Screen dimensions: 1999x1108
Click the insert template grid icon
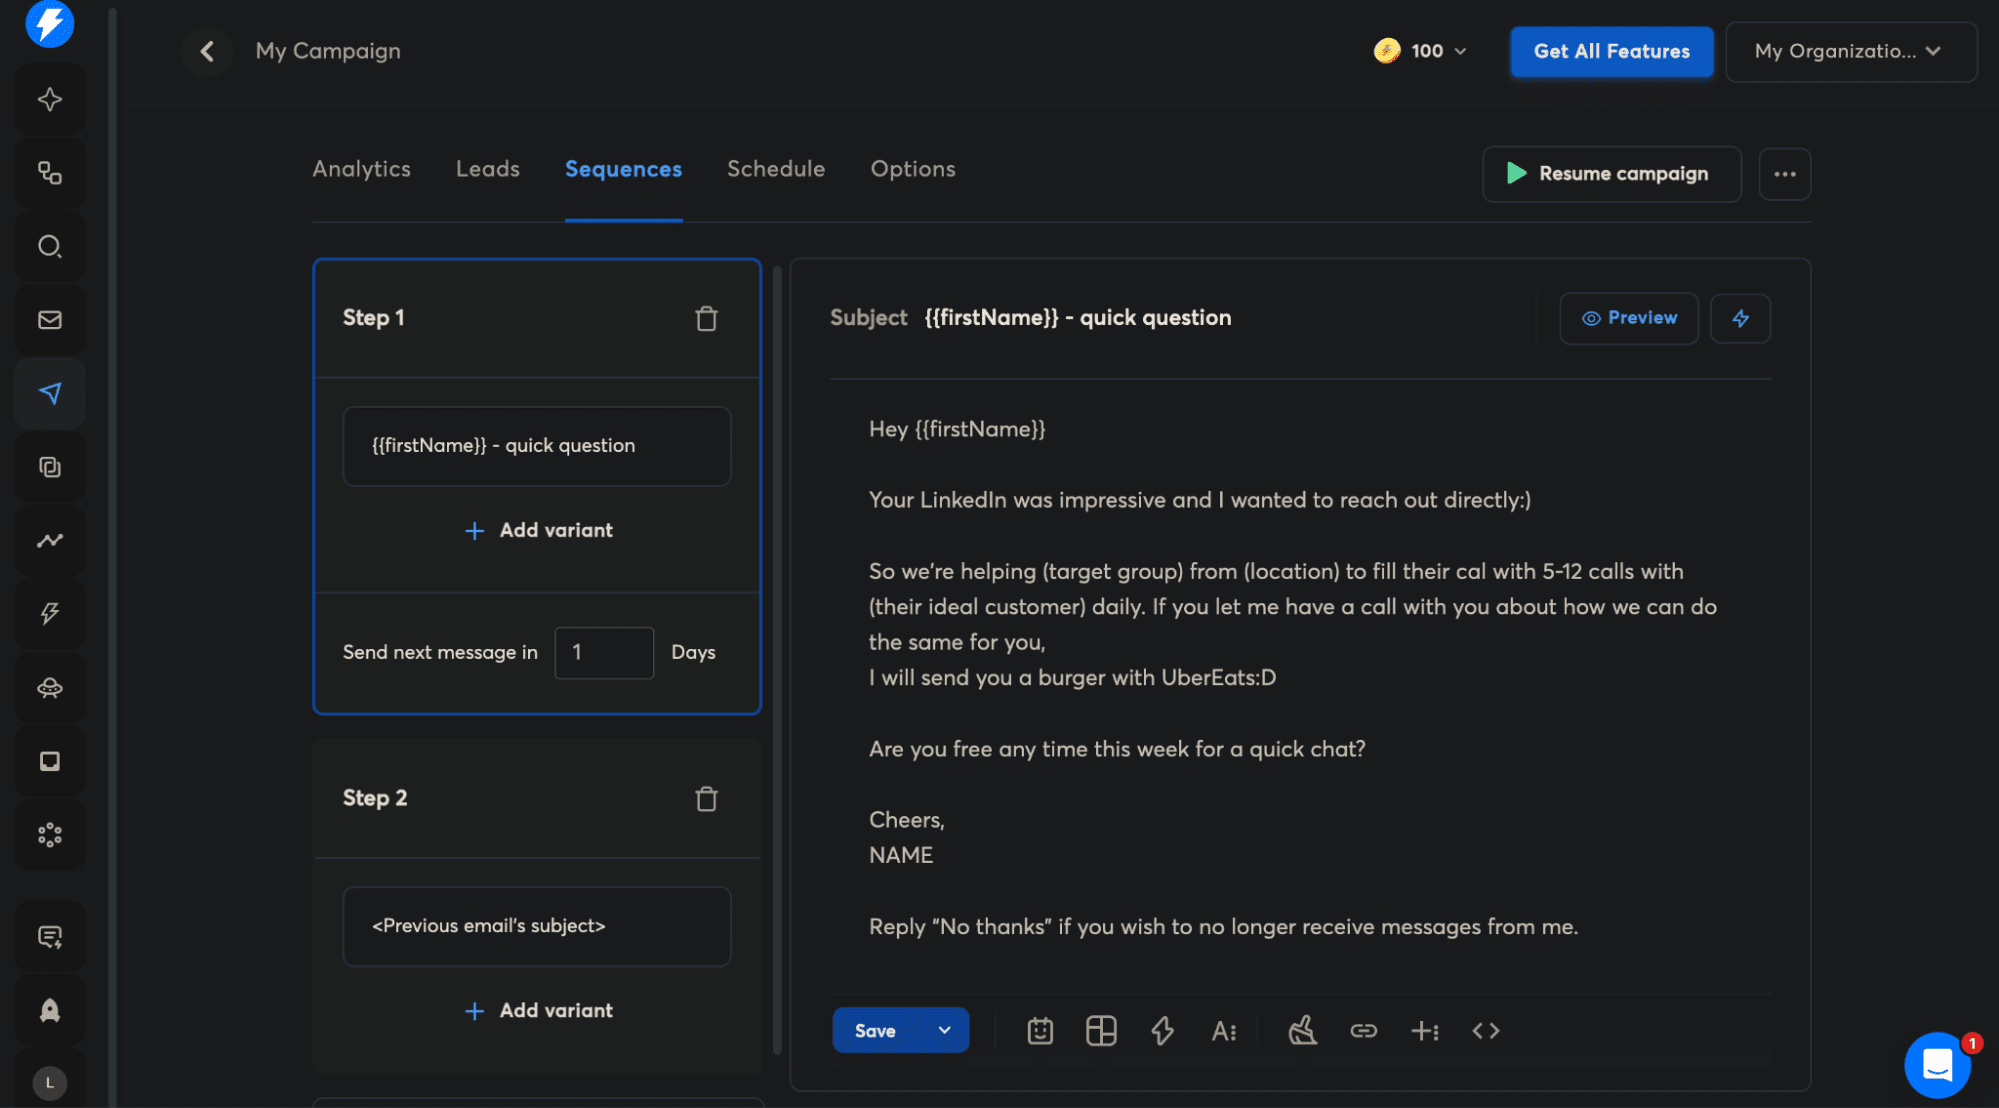1101,1031
